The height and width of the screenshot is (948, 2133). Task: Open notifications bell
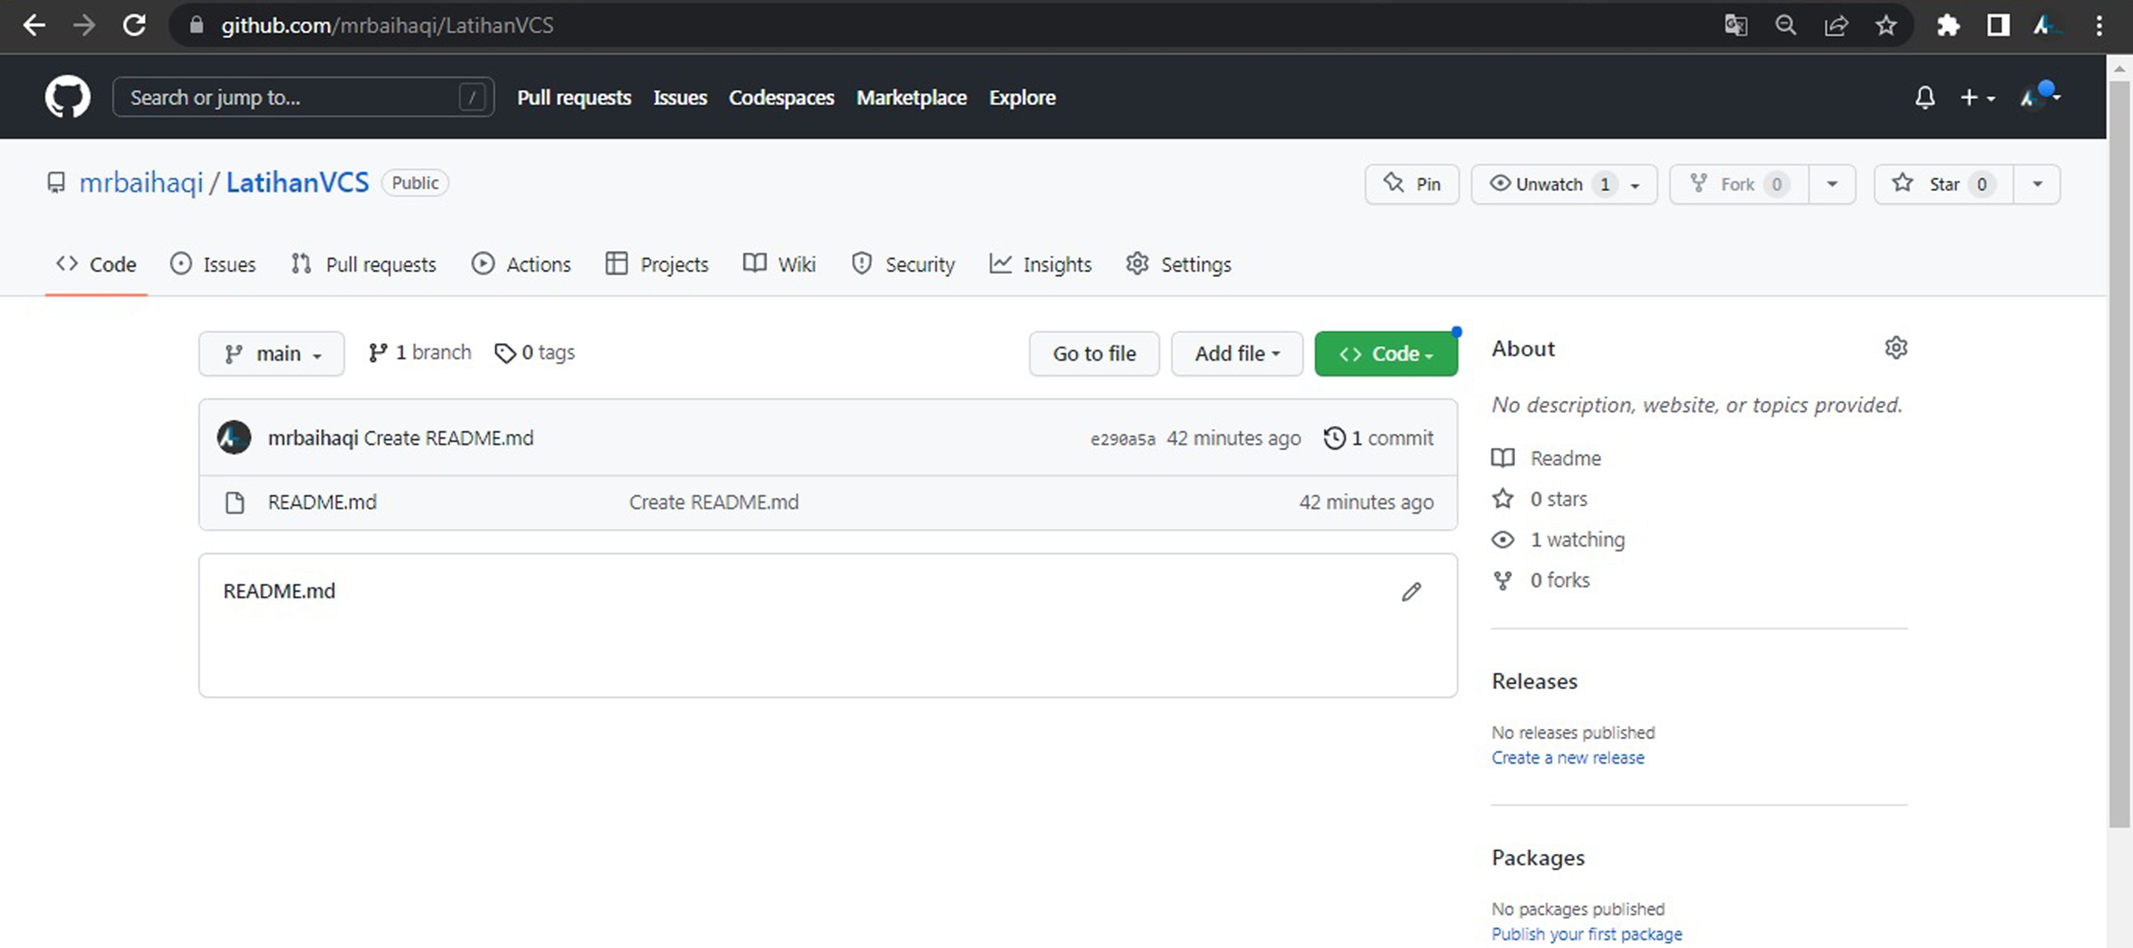pos(1923,97)
